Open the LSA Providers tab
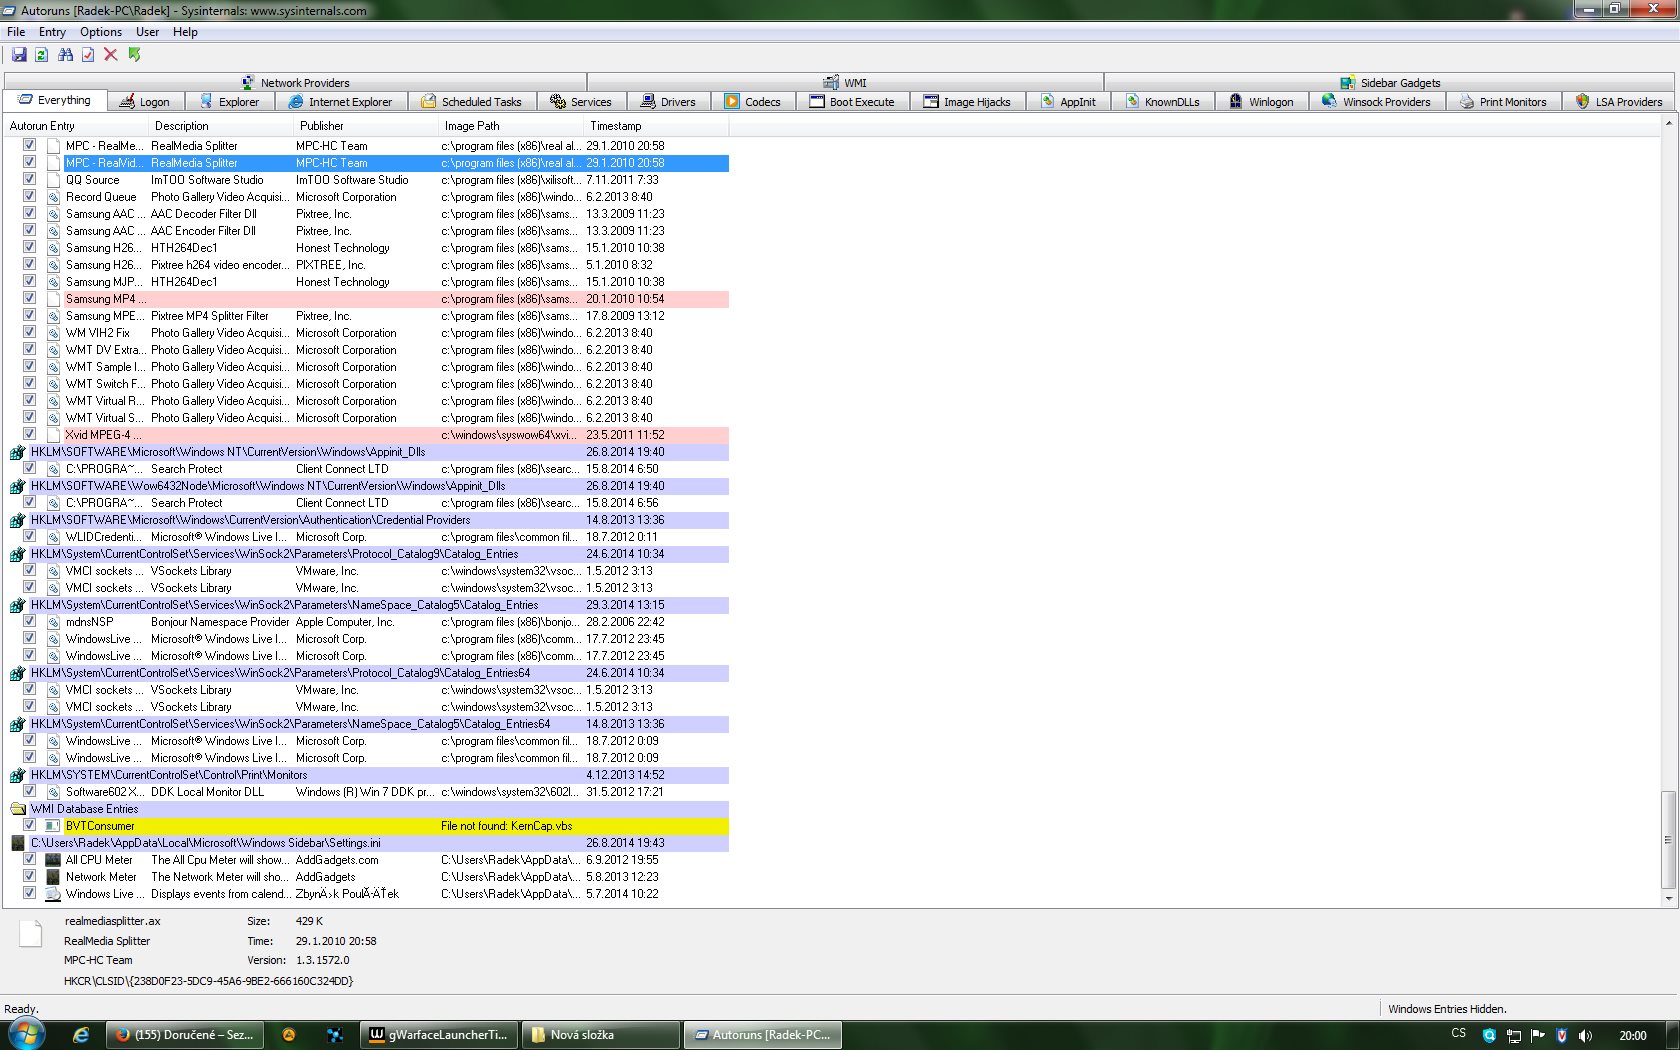The height and width of the screenshot is (1050, 1680). (1619, 102)
